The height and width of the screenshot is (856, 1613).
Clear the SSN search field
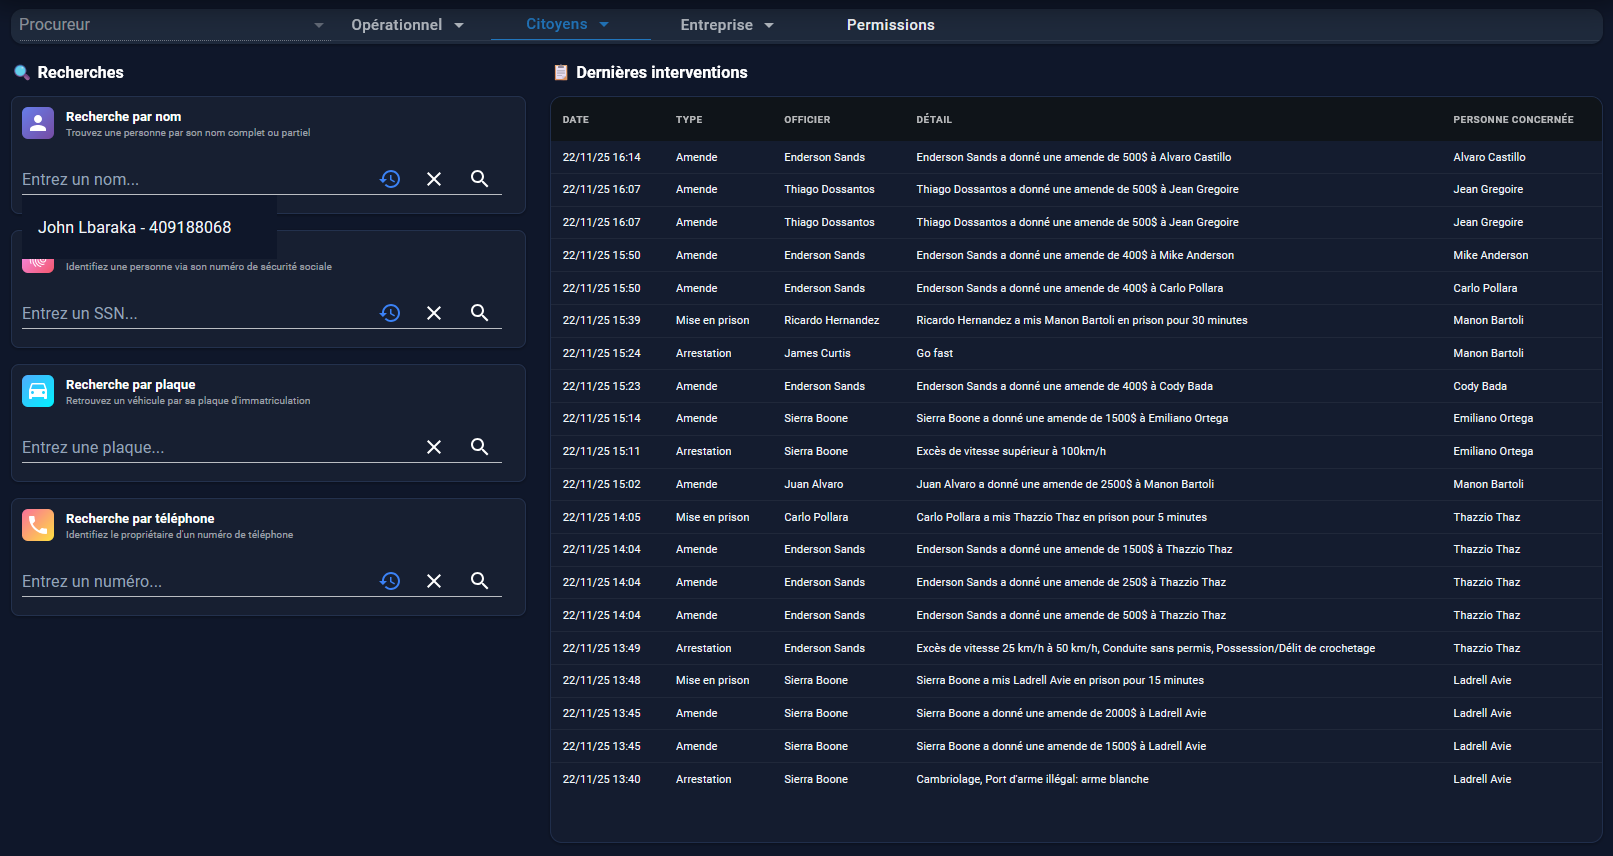(434, 313)
